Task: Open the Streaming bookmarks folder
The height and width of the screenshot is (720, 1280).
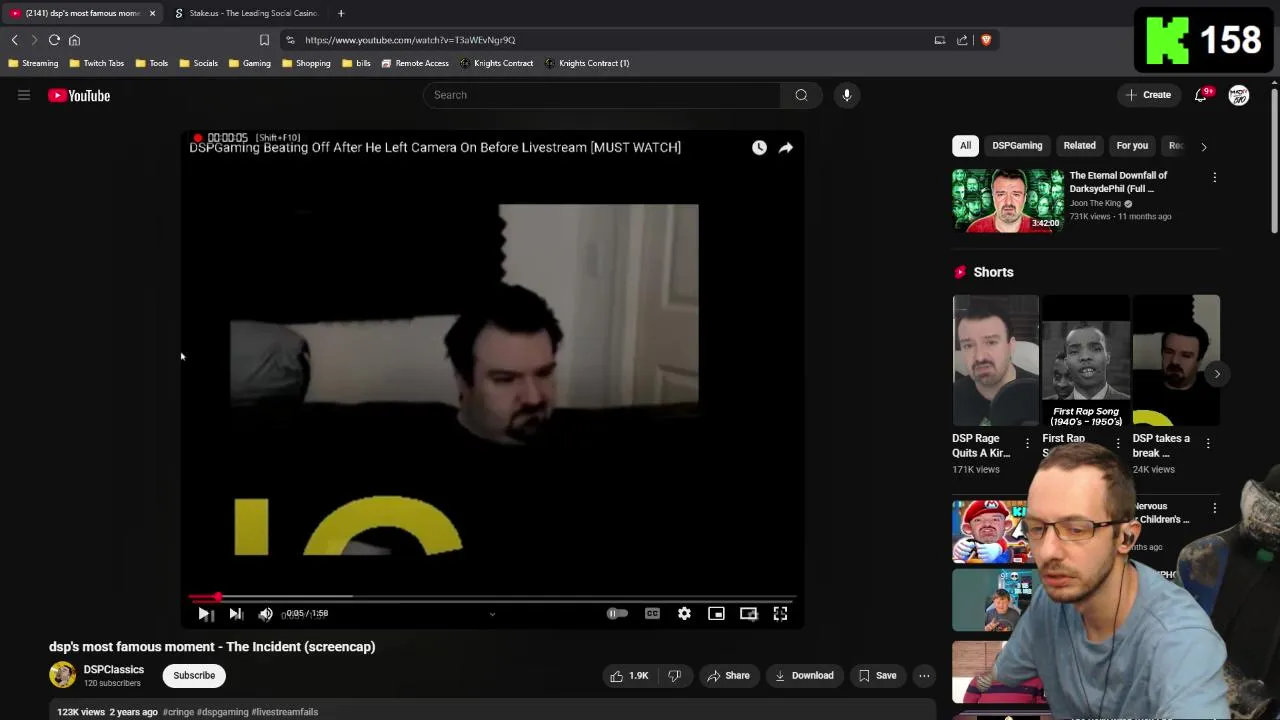Action: click(x=33, y=63)
